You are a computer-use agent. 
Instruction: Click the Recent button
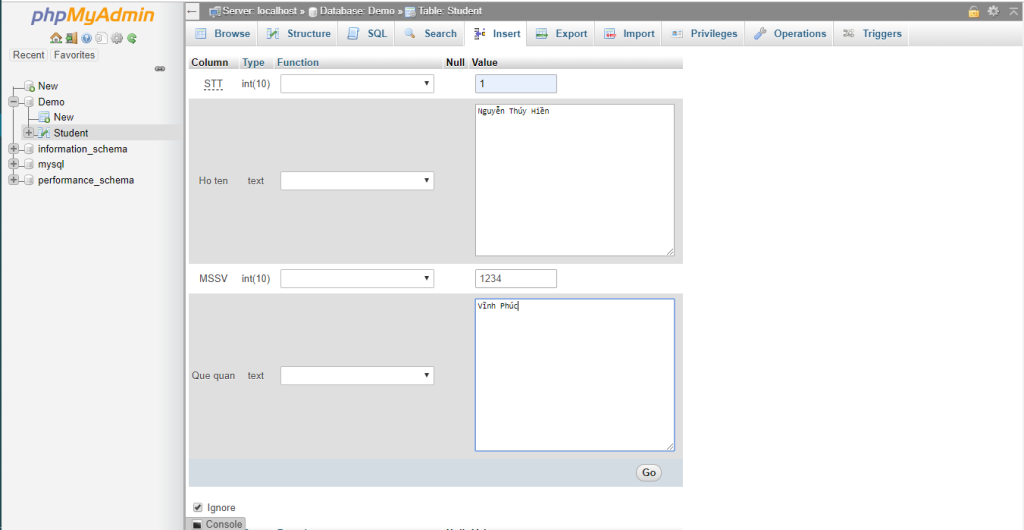pos(29,55)
